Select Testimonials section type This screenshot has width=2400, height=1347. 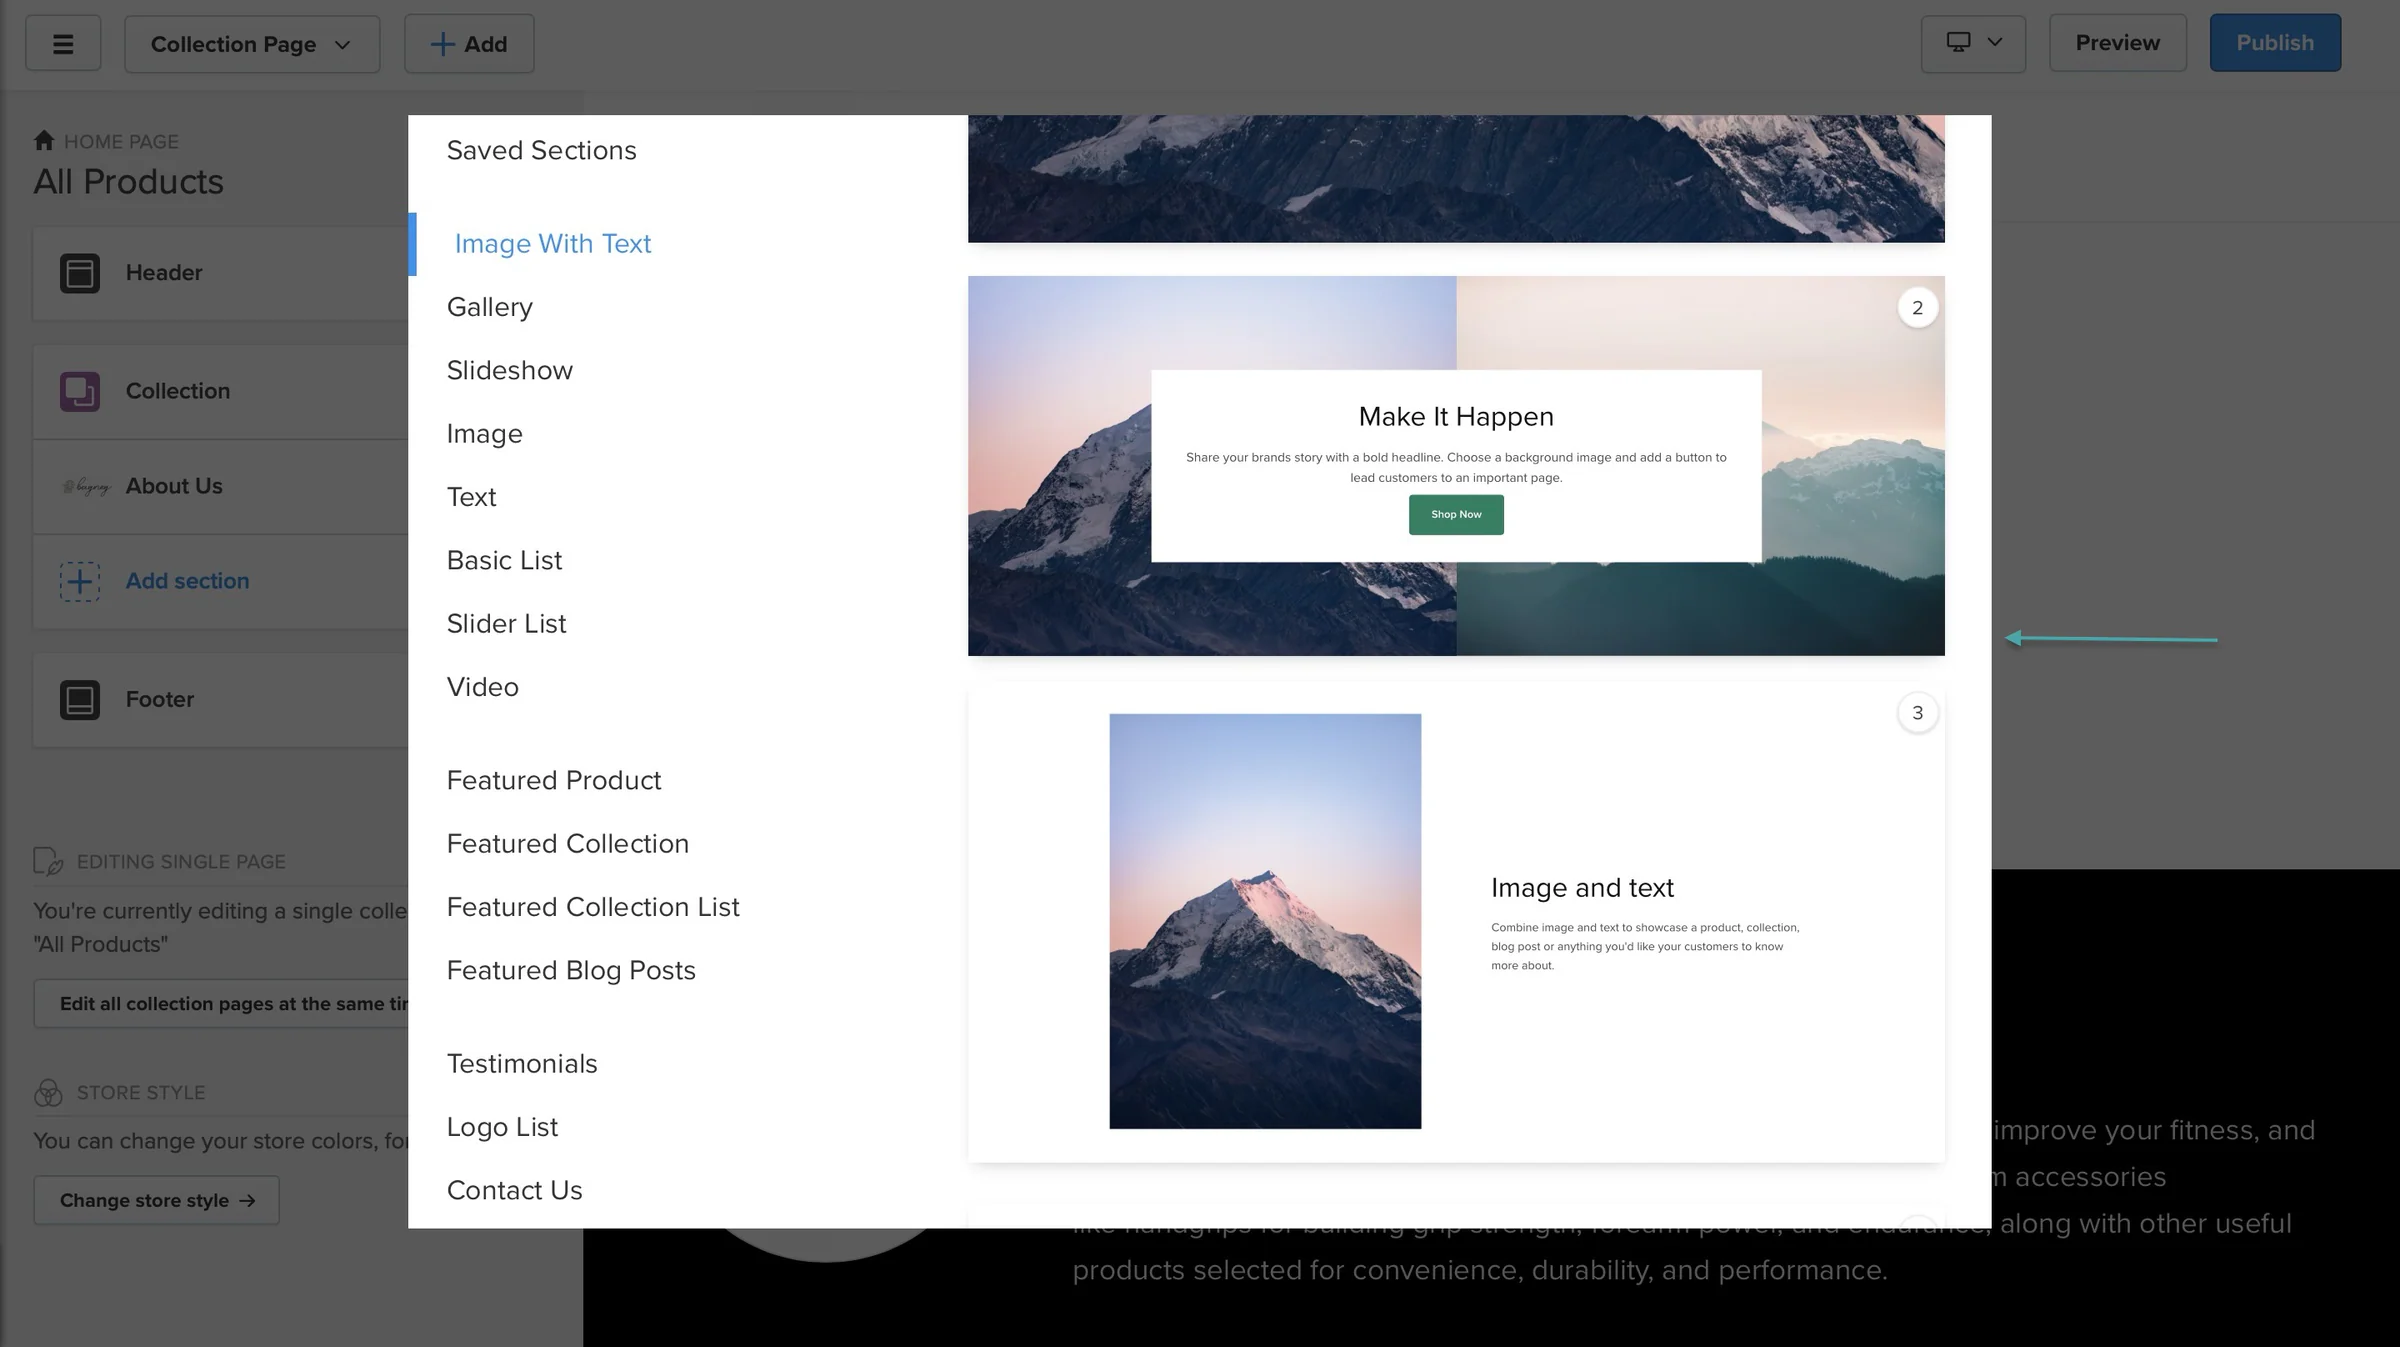tap(522, 1064)
